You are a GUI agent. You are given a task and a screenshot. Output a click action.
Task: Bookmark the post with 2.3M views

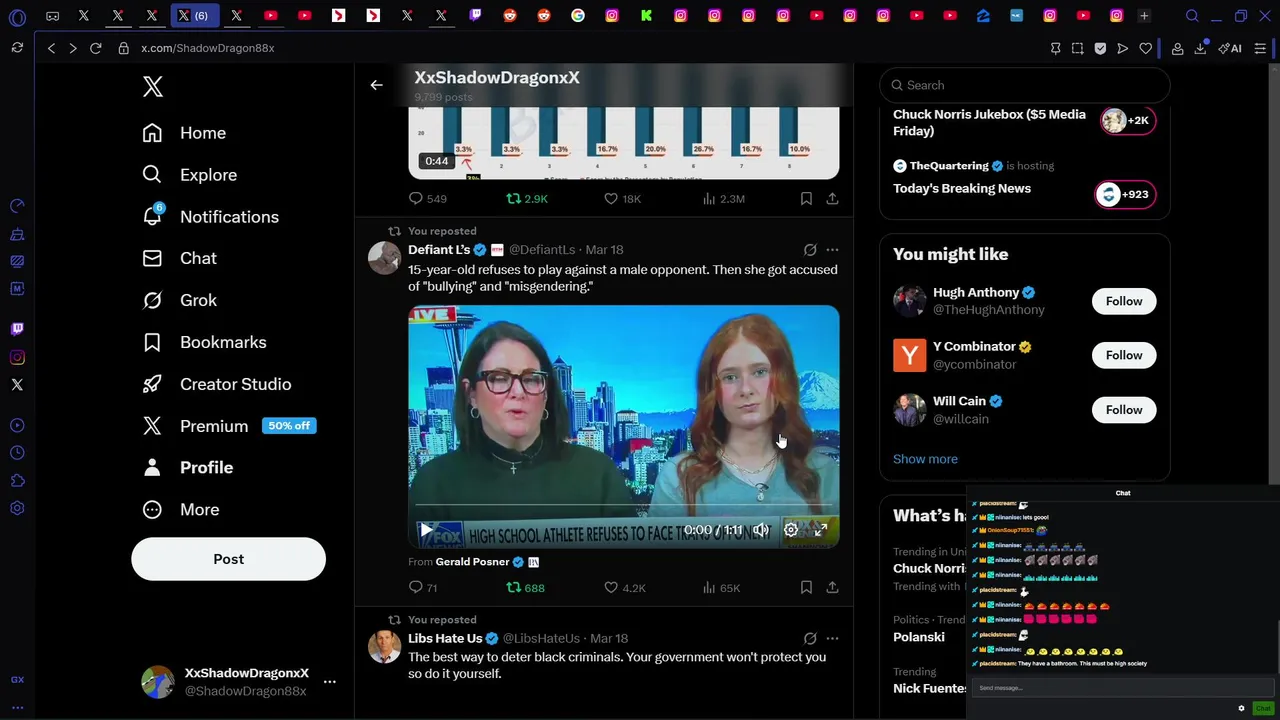806,199
